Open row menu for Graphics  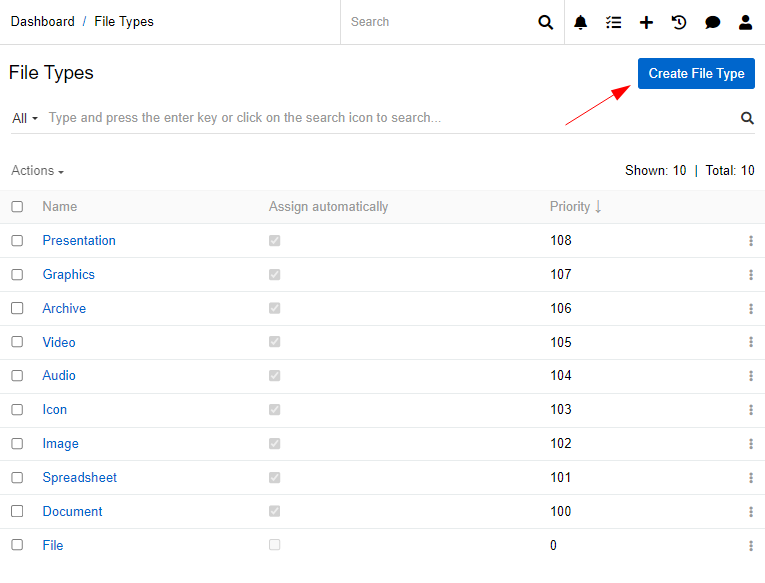click(x=751, y=275)
